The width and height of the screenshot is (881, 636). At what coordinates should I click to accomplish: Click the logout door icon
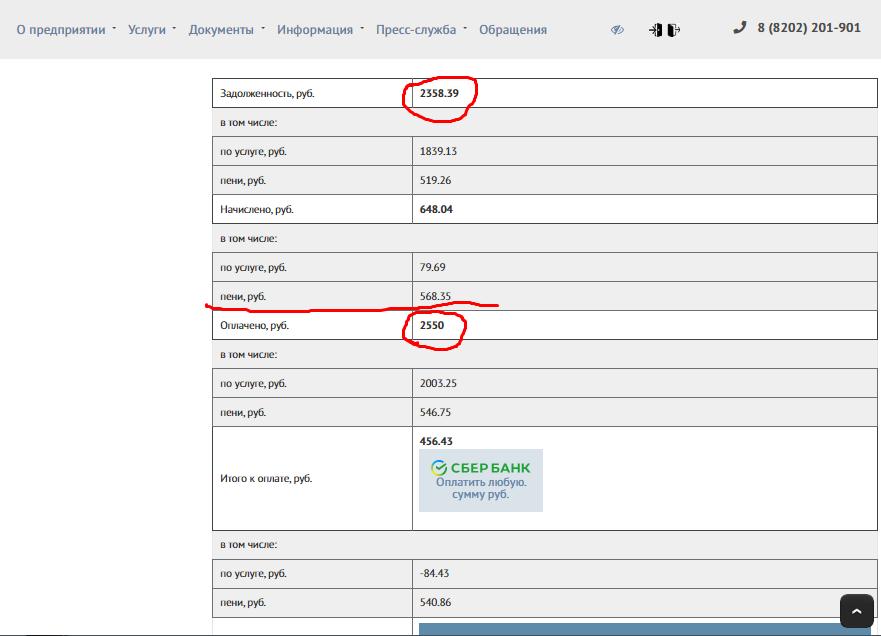(x=674, y=30)
